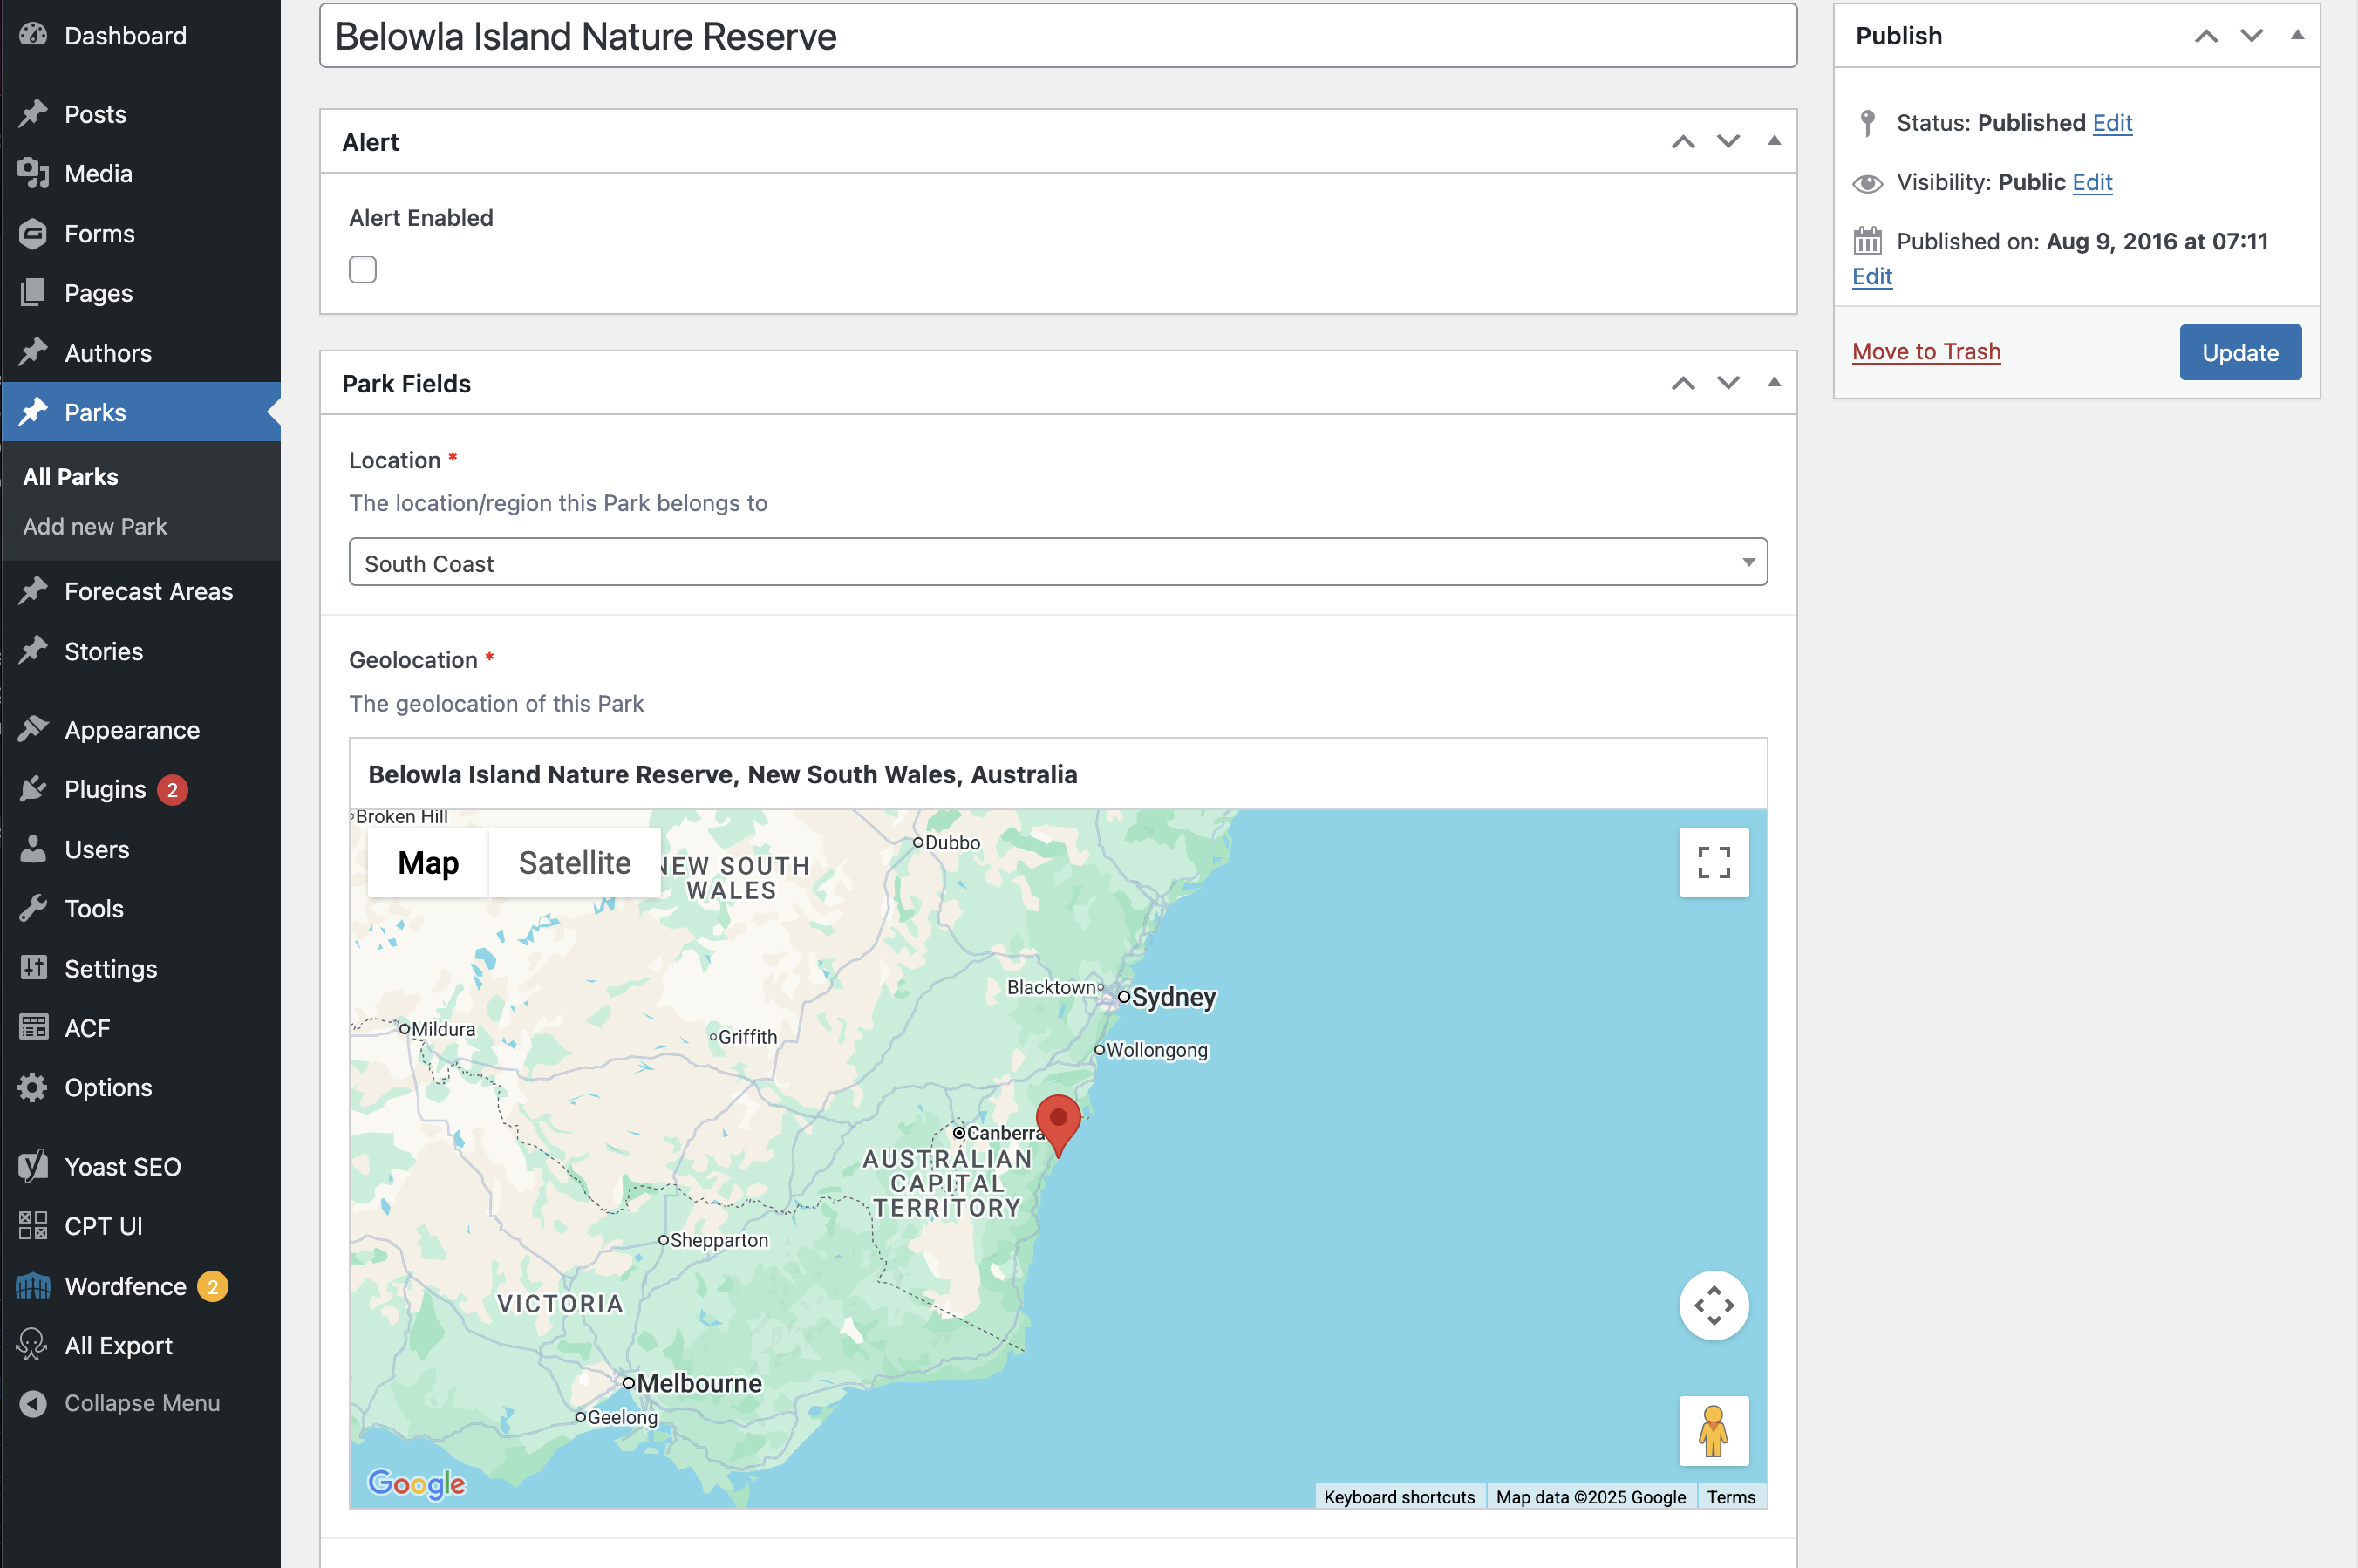The image size is (2358, 1568).
Task: Enable the Alert Enabled checkbox
Action: point(363,270)
